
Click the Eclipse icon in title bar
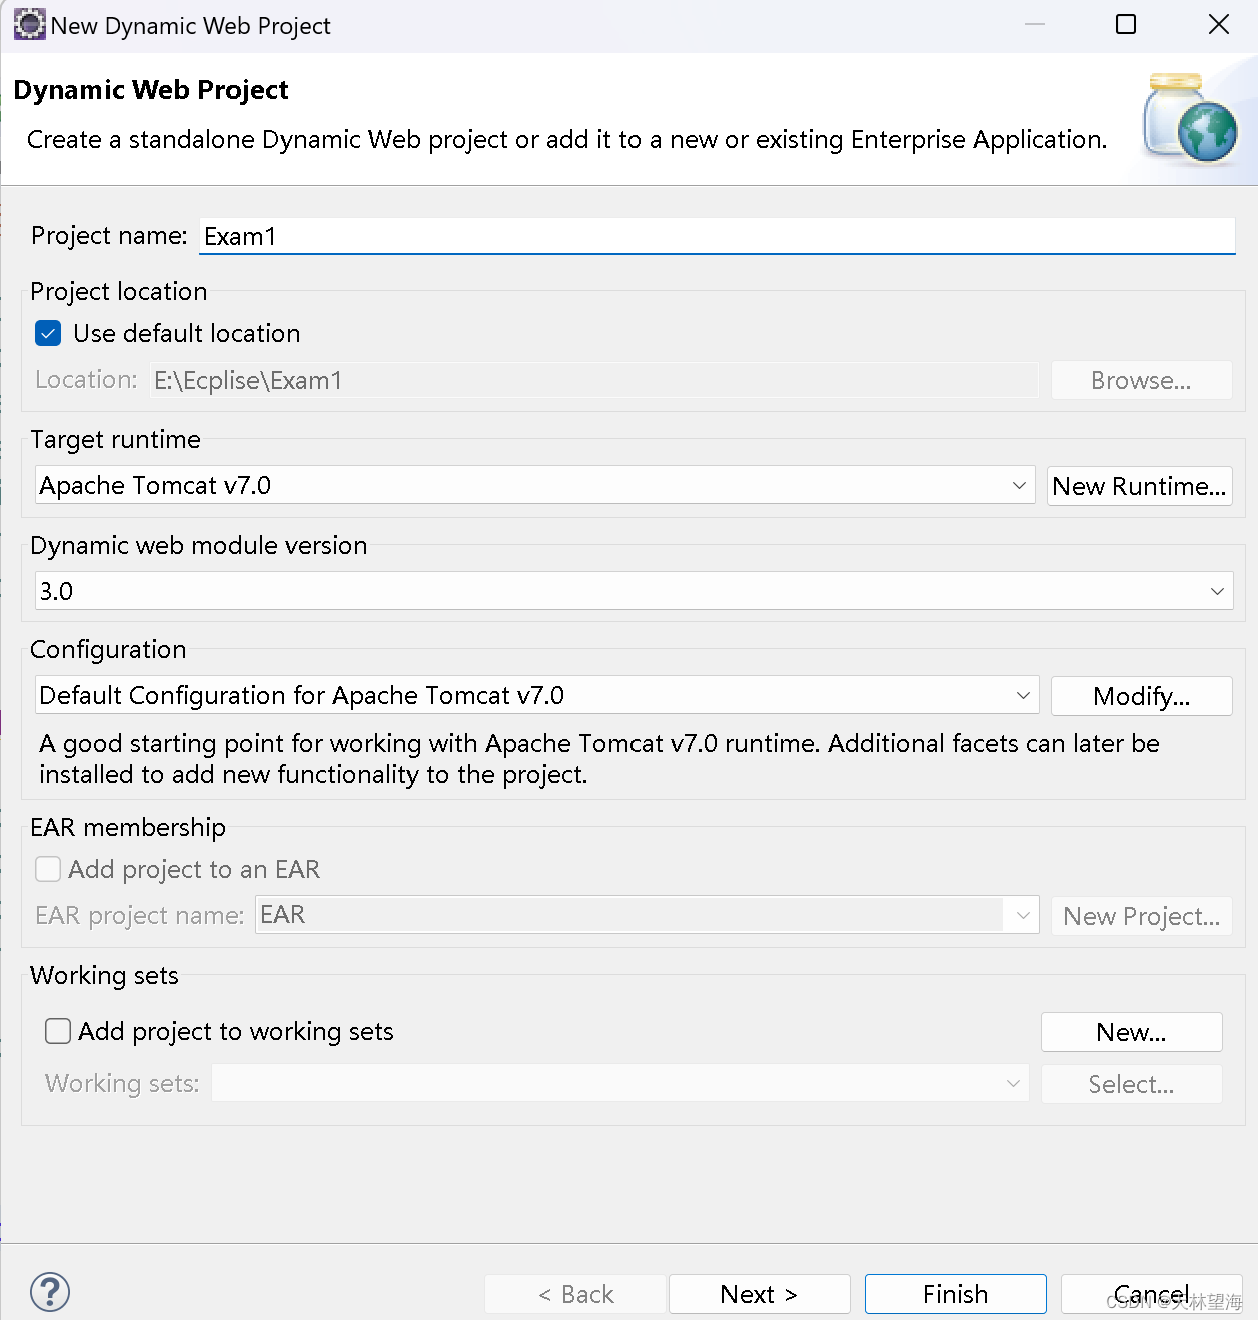pyautogui.click(x=29, y=24)
